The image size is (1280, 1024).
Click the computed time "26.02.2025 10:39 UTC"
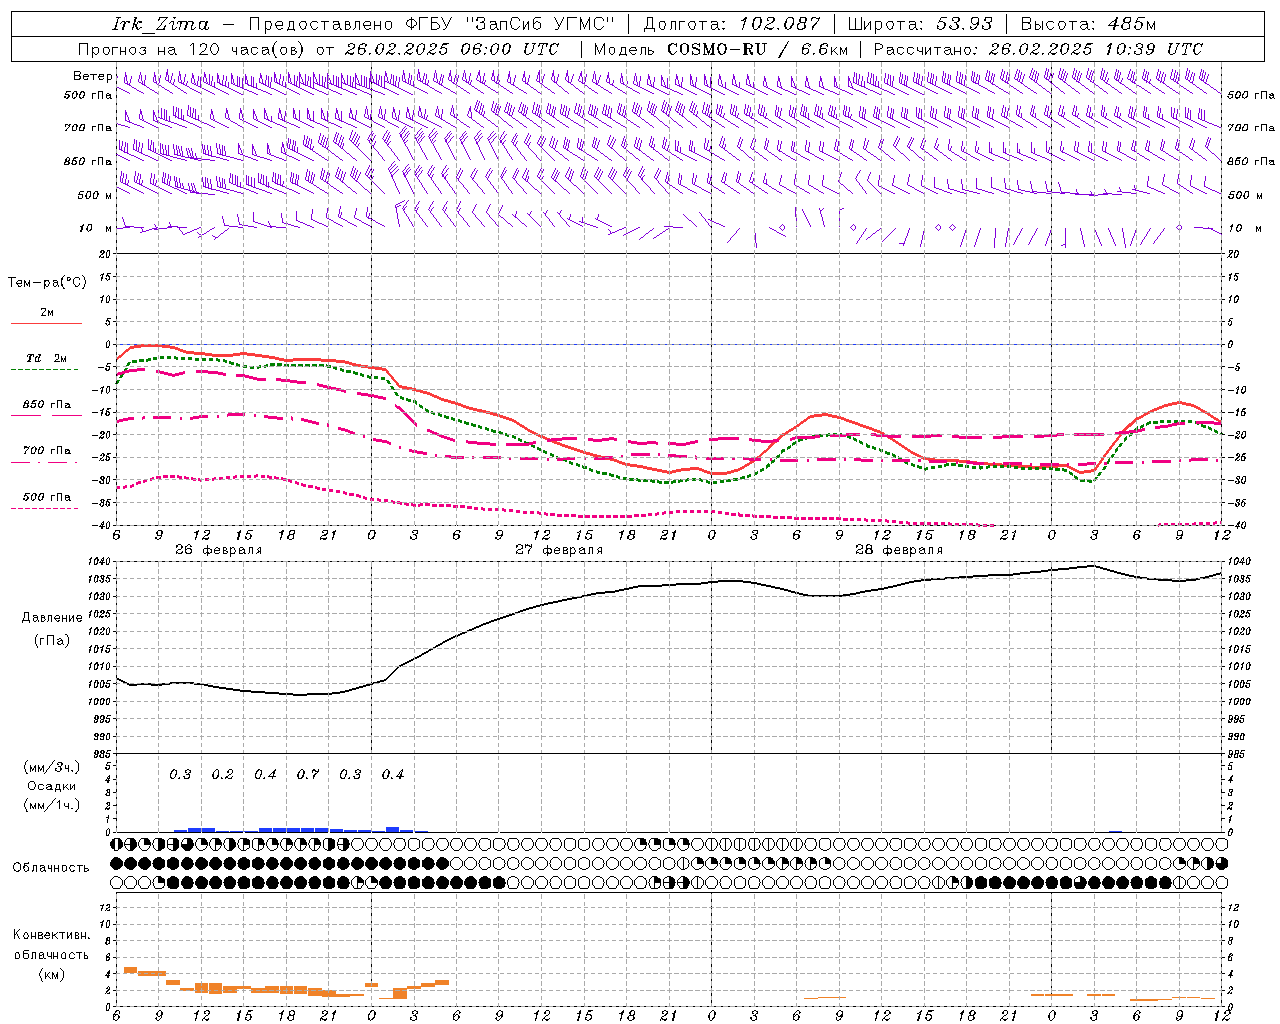pyautogui.click(x=1096, y=49)
